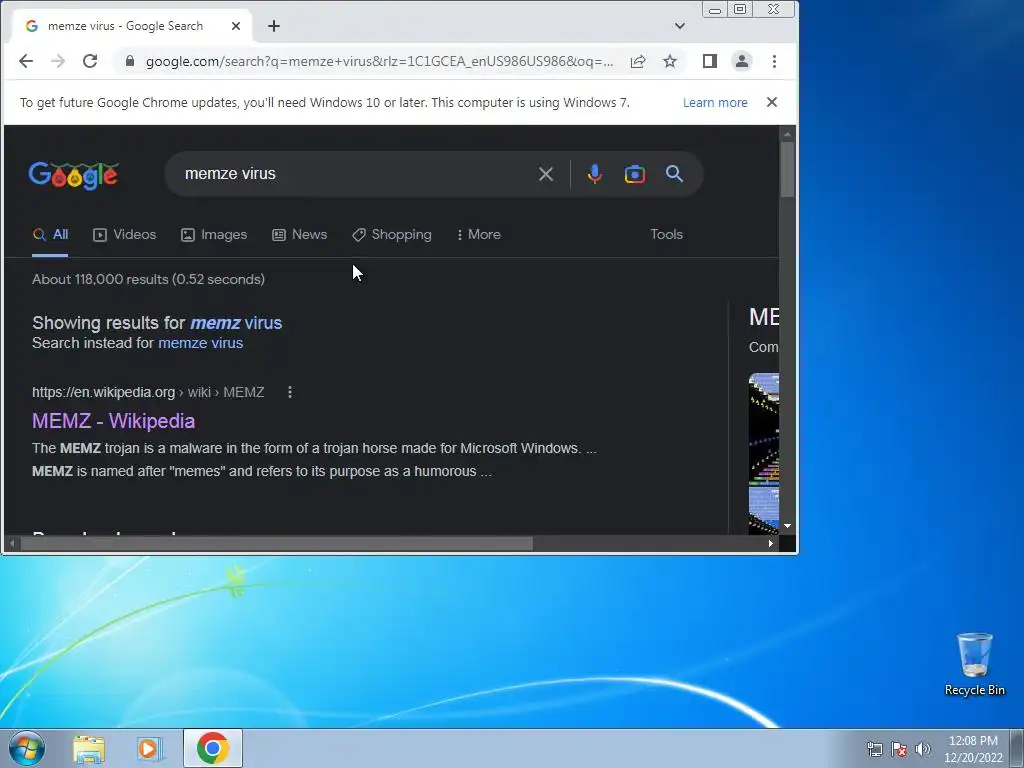Open the search Tools button
This screenshot has width=1024, height=768.
(666, 234)
